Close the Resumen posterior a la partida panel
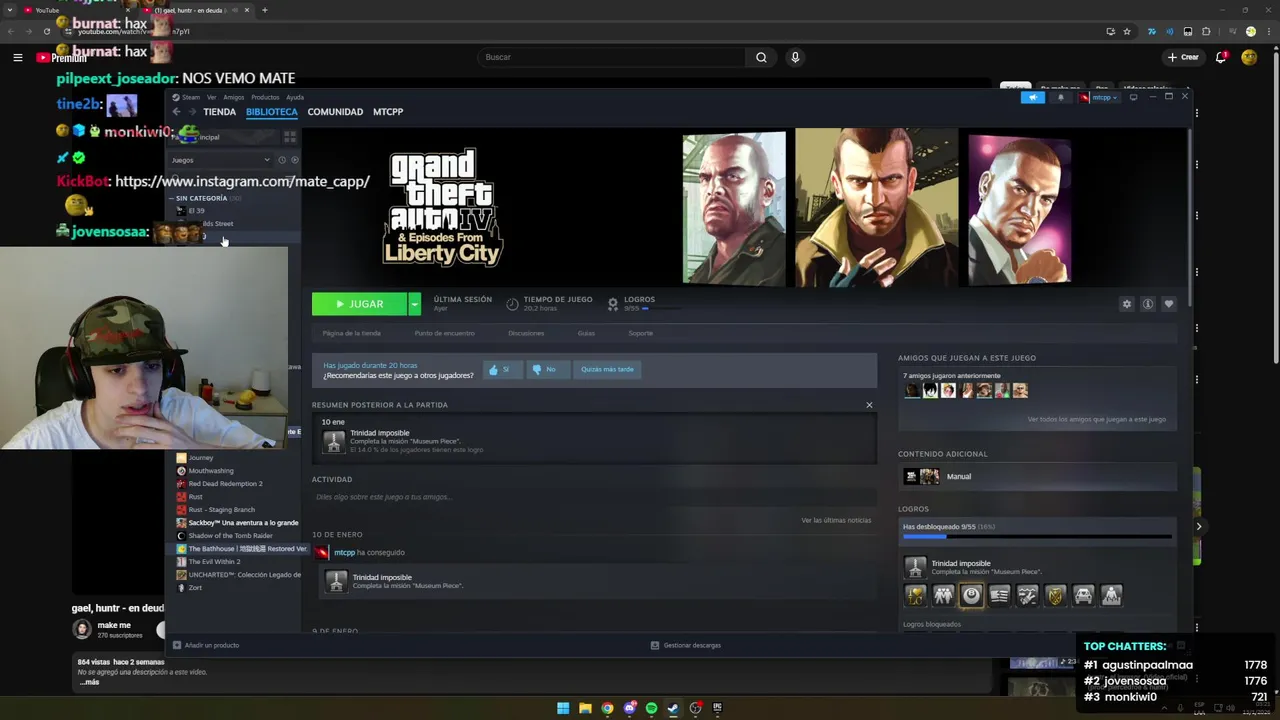Image resolution: width=1280 pixels, height=720 pixels. pos(869,405)
